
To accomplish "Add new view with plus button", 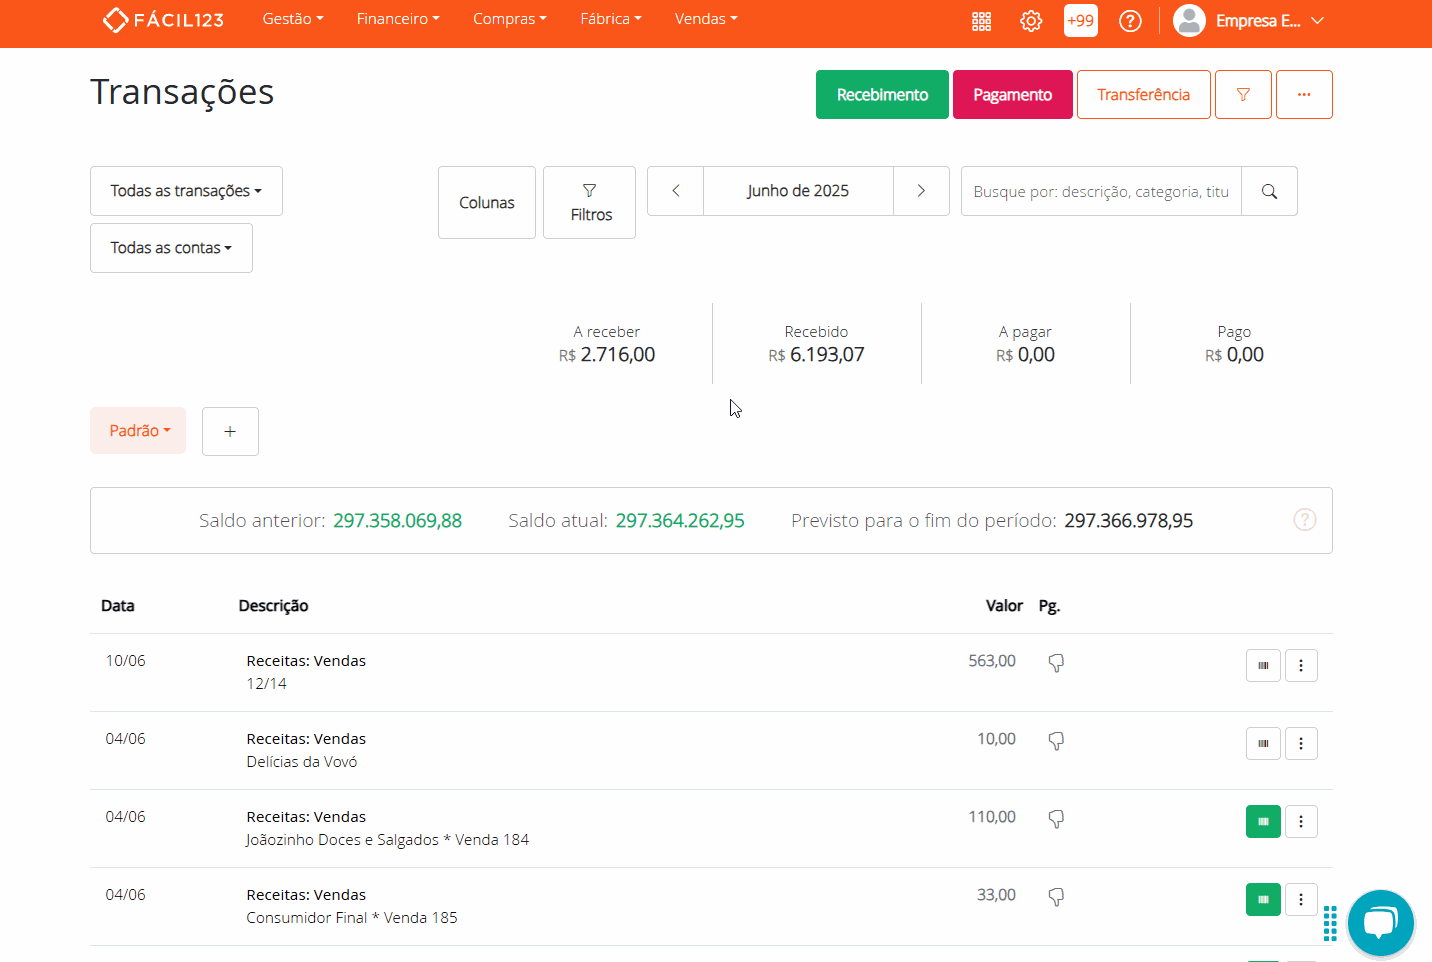I will pyautogui.click(x=230, y=431).
